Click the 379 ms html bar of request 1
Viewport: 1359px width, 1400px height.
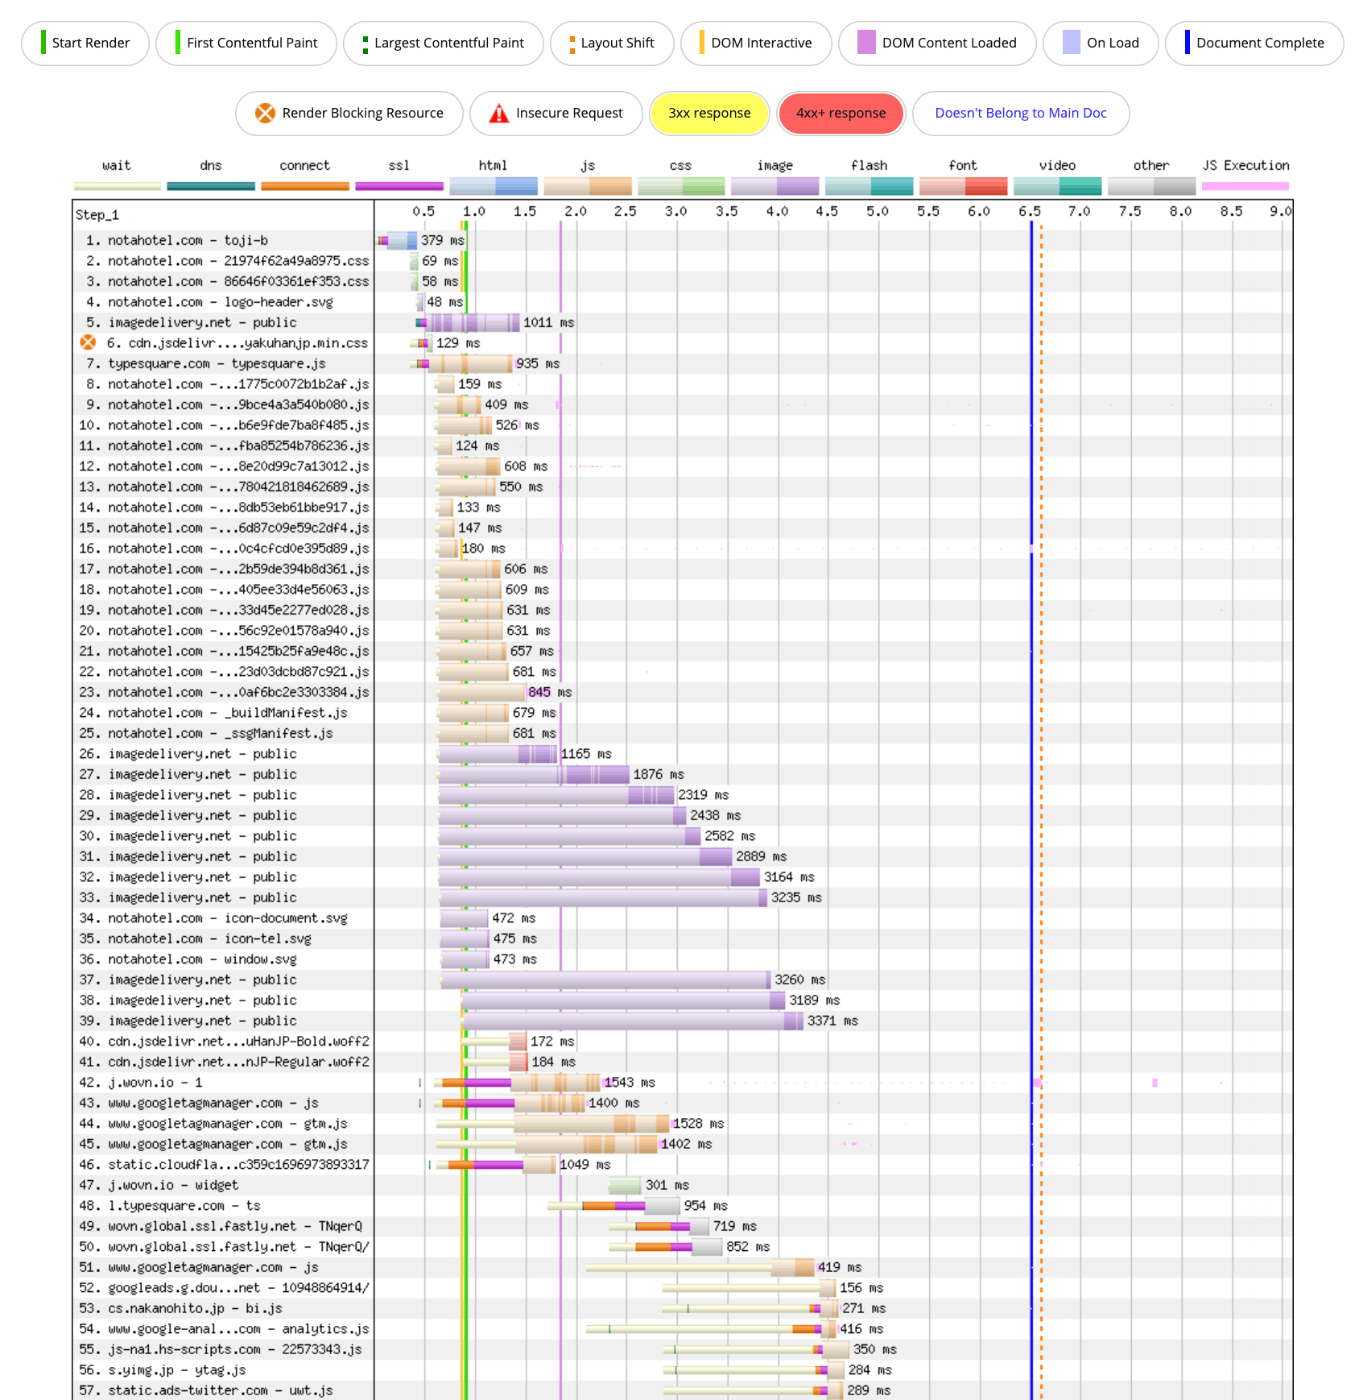[x=402, y=241]
